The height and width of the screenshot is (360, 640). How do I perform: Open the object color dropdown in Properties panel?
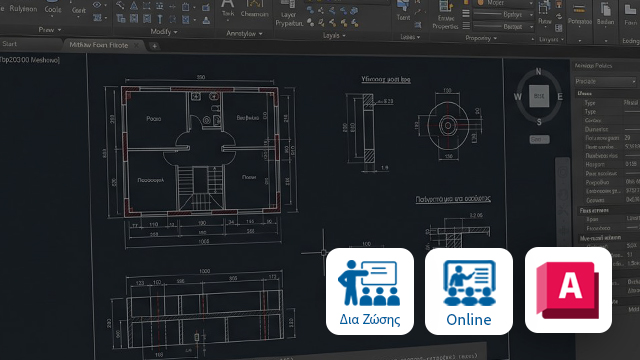[504, 3]
